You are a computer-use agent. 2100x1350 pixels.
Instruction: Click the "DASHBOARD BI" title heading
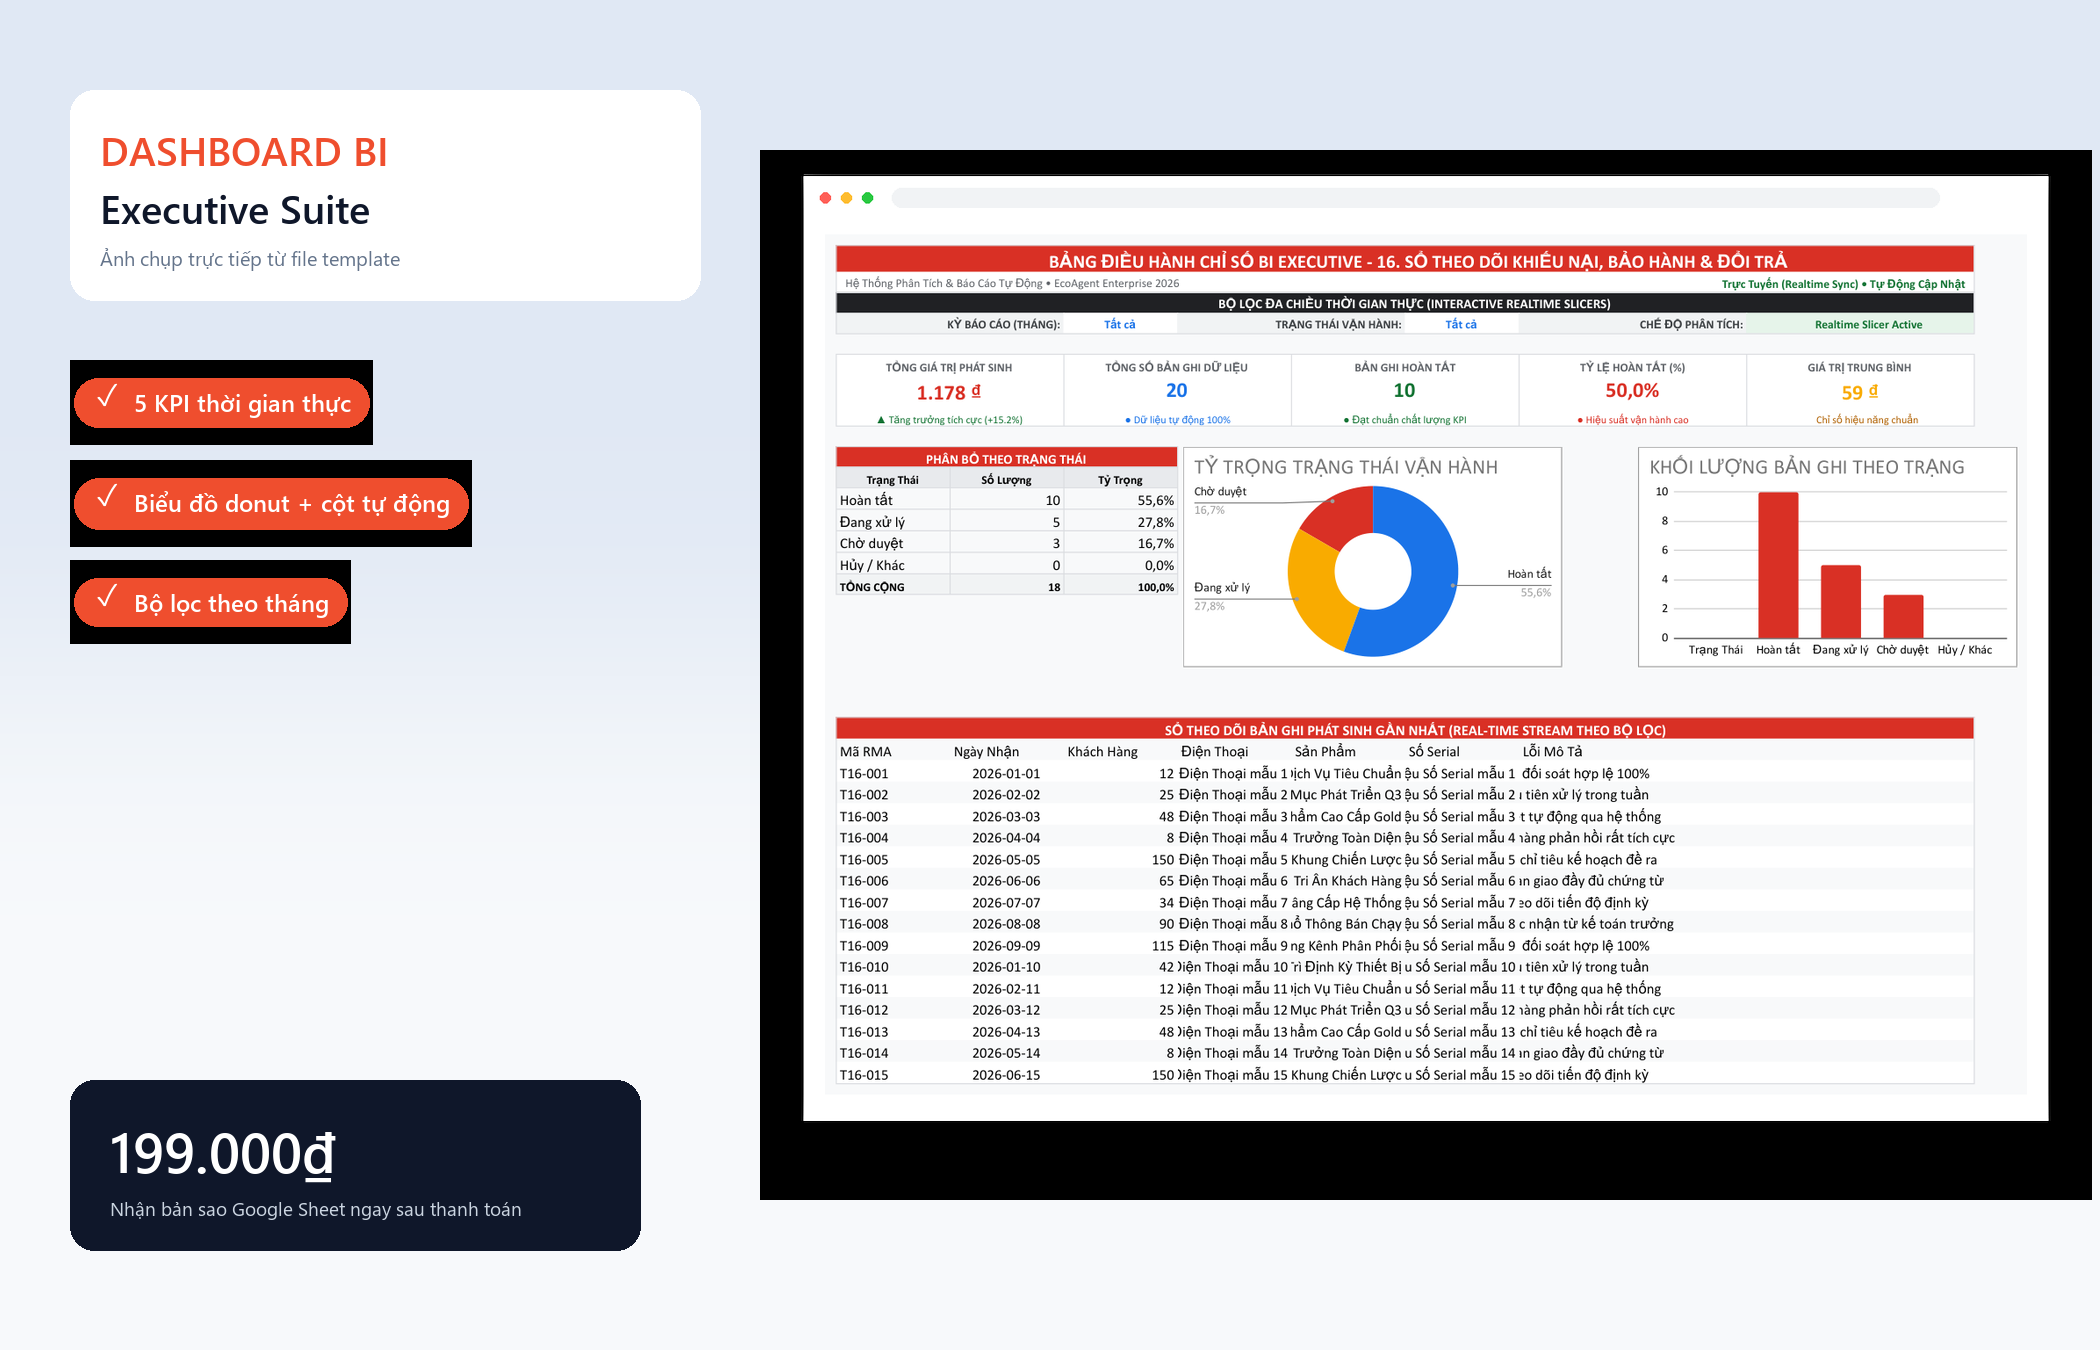click(244, 152)
